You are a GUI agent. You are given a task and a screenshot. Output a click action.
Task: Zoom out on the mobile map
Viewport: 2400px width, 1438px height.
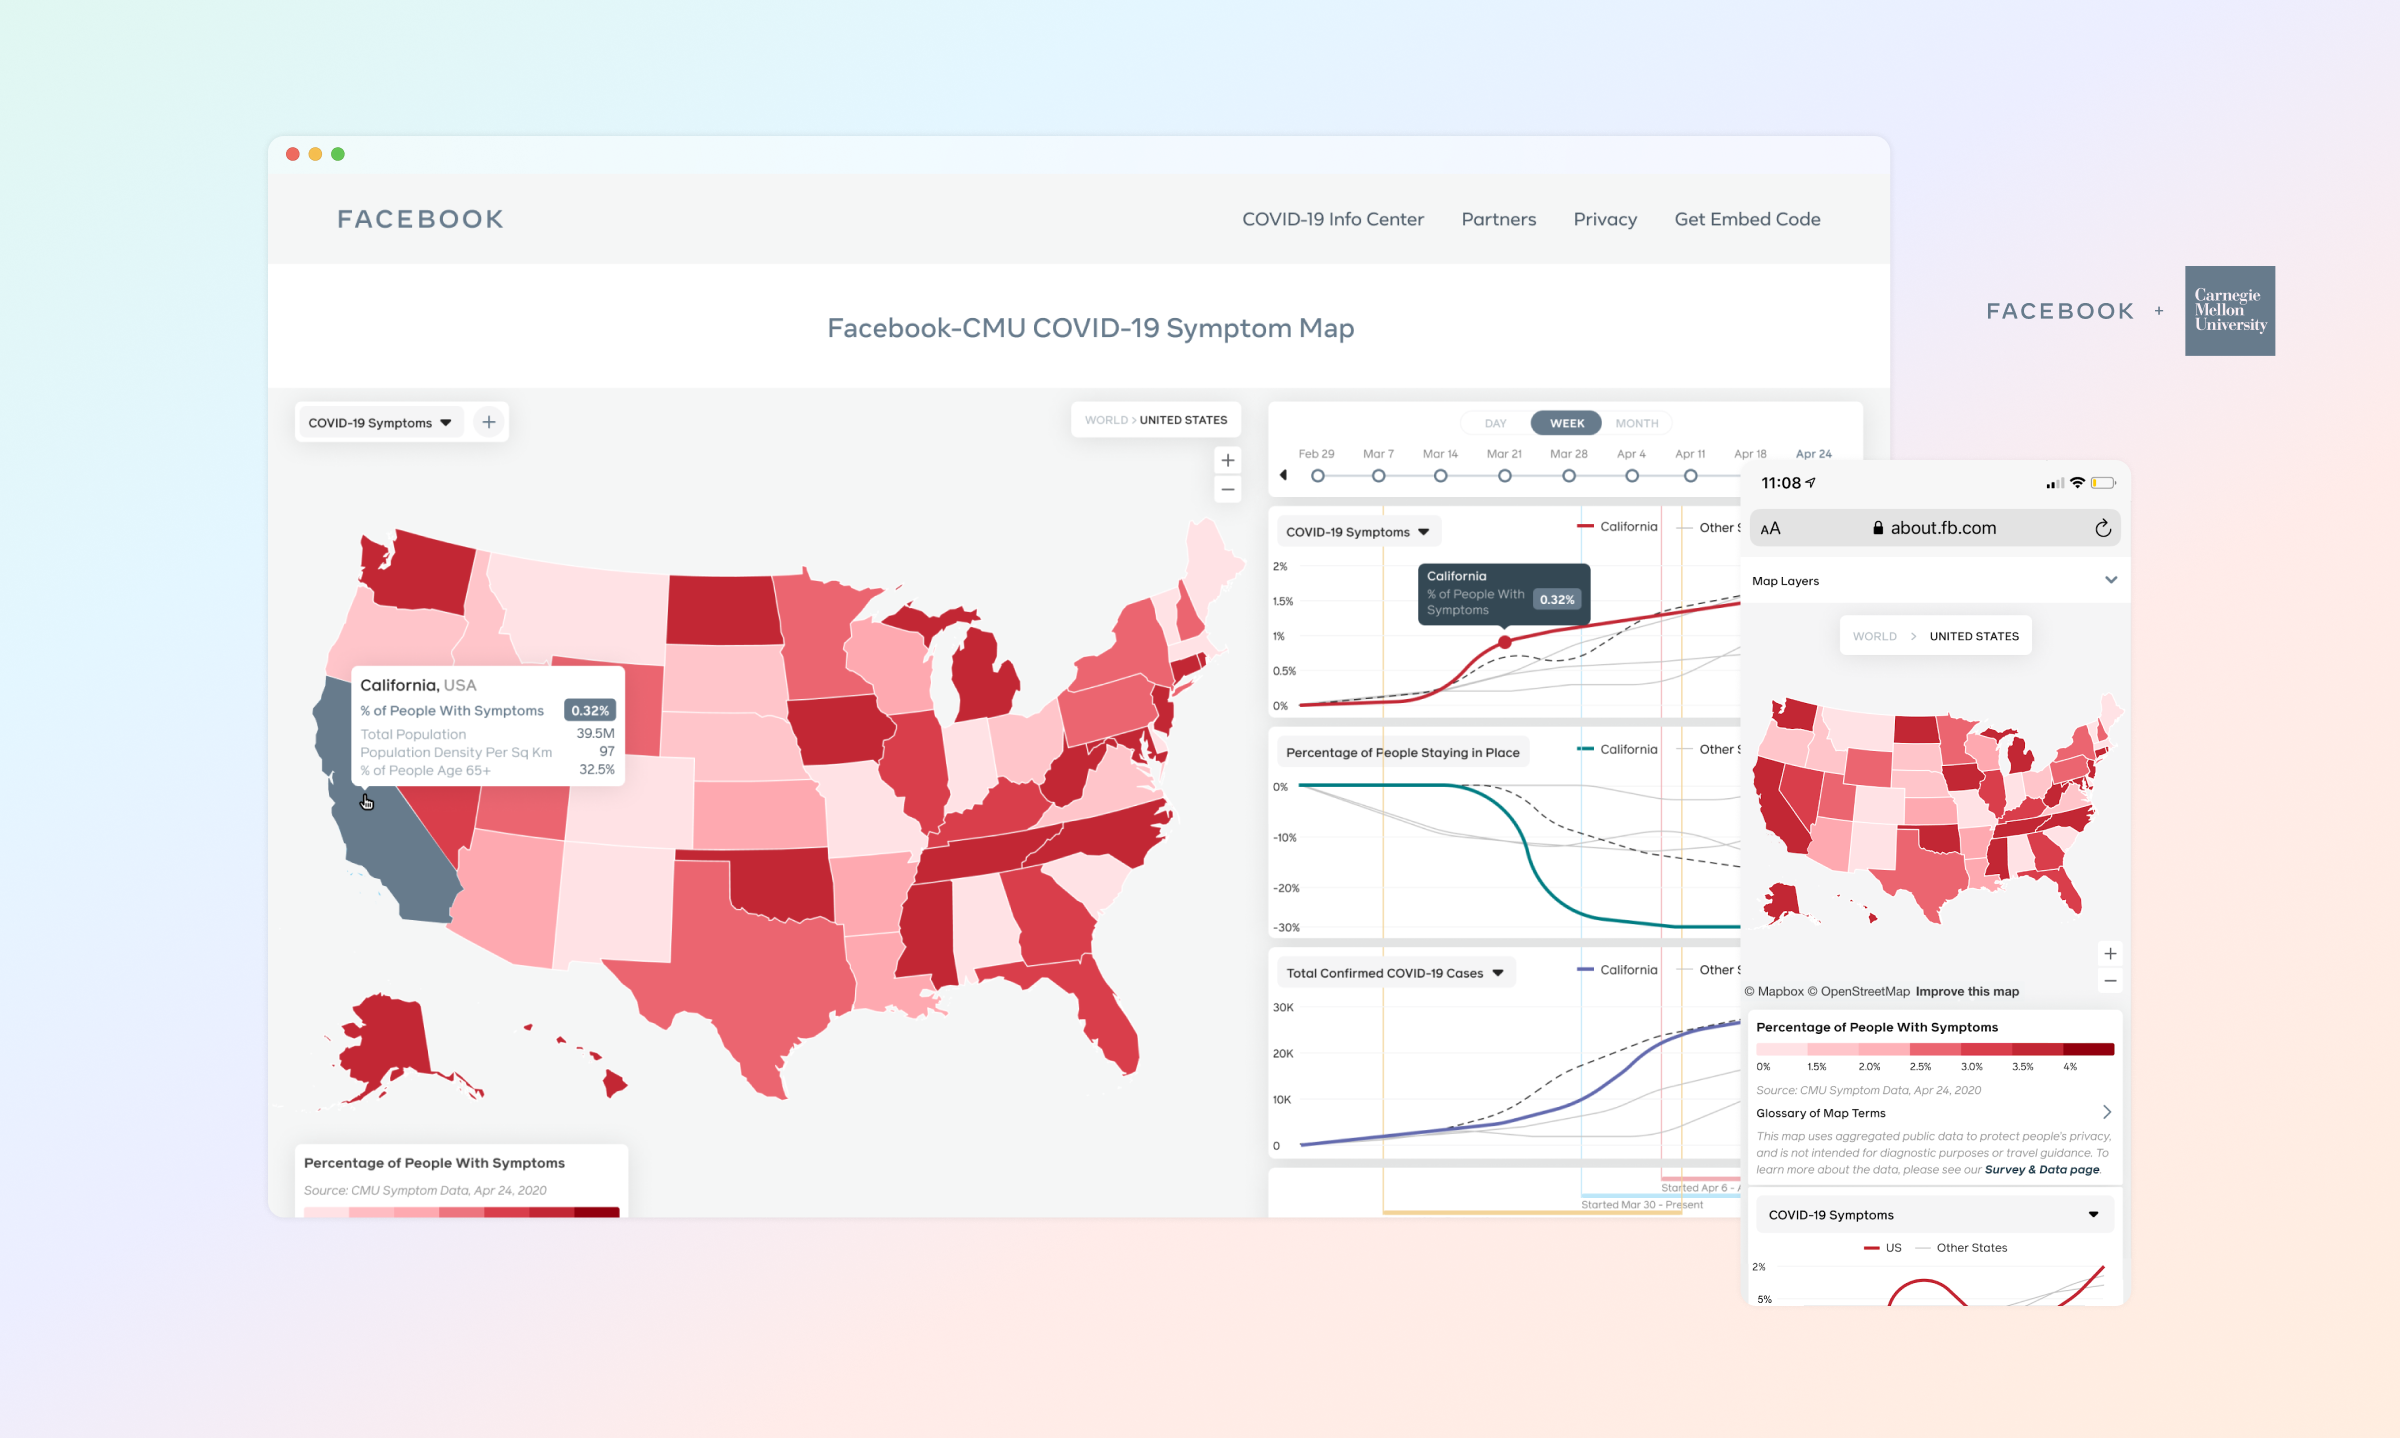[2110, 981]
